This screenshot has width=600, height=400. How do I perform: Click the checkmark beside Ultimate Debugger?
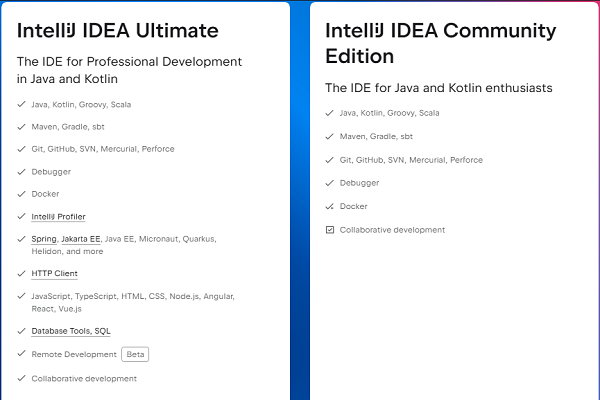click(21, 171)
